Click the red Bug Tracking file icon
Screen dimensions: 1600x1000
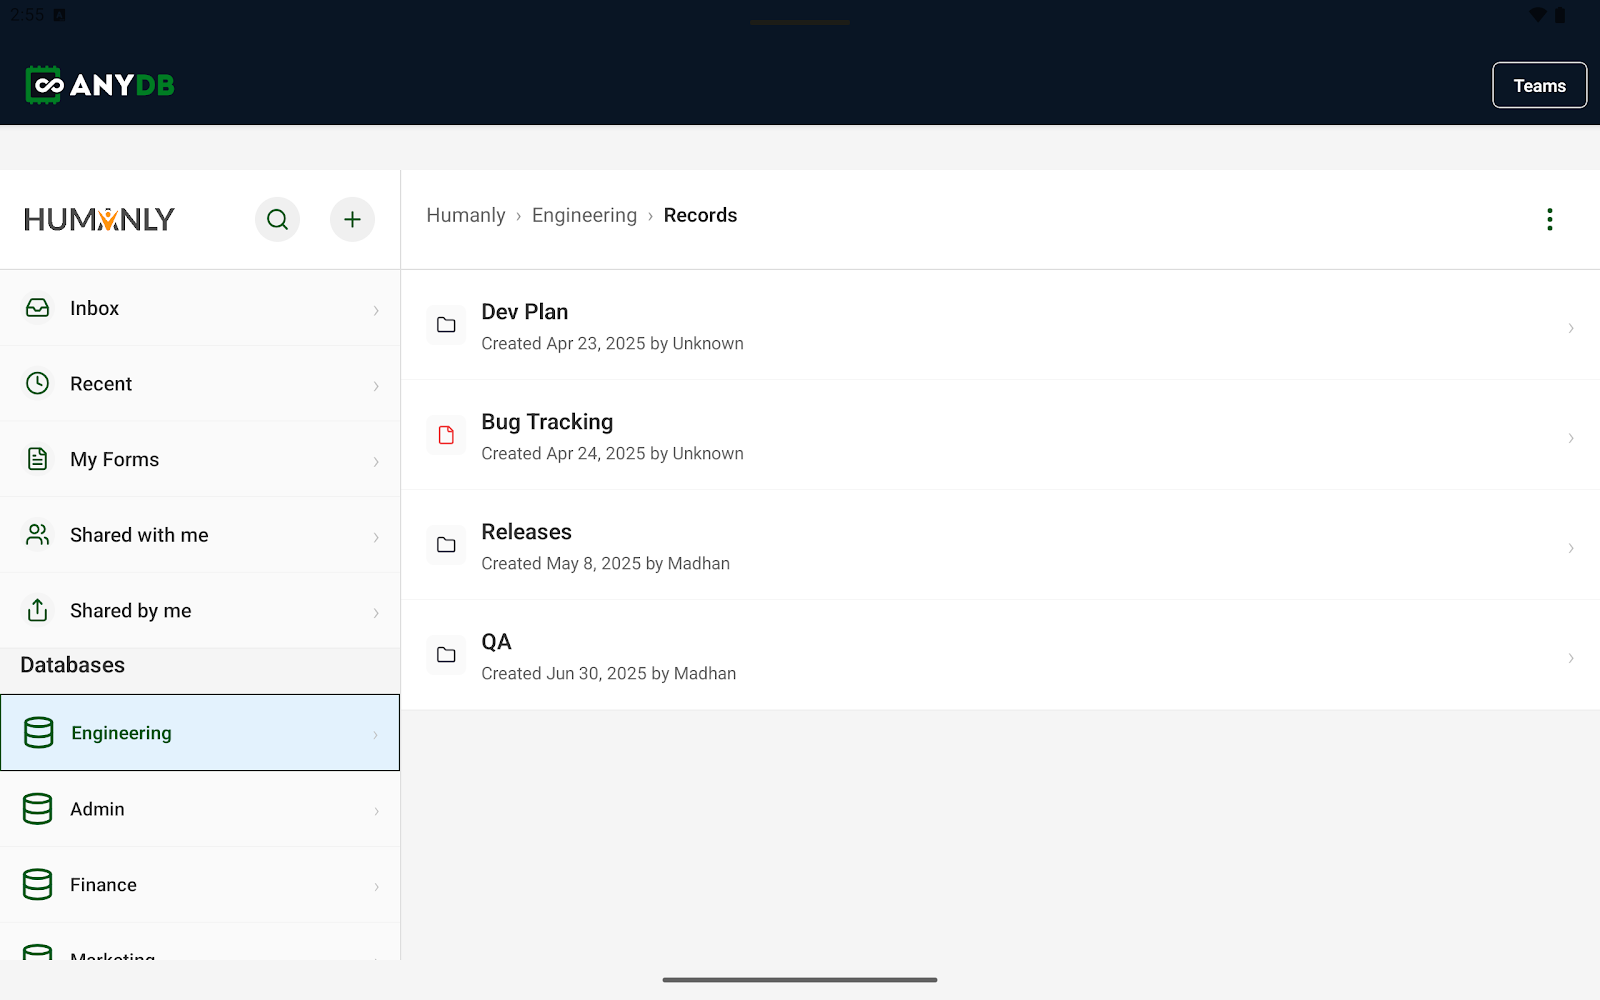[x=446, y=435]
